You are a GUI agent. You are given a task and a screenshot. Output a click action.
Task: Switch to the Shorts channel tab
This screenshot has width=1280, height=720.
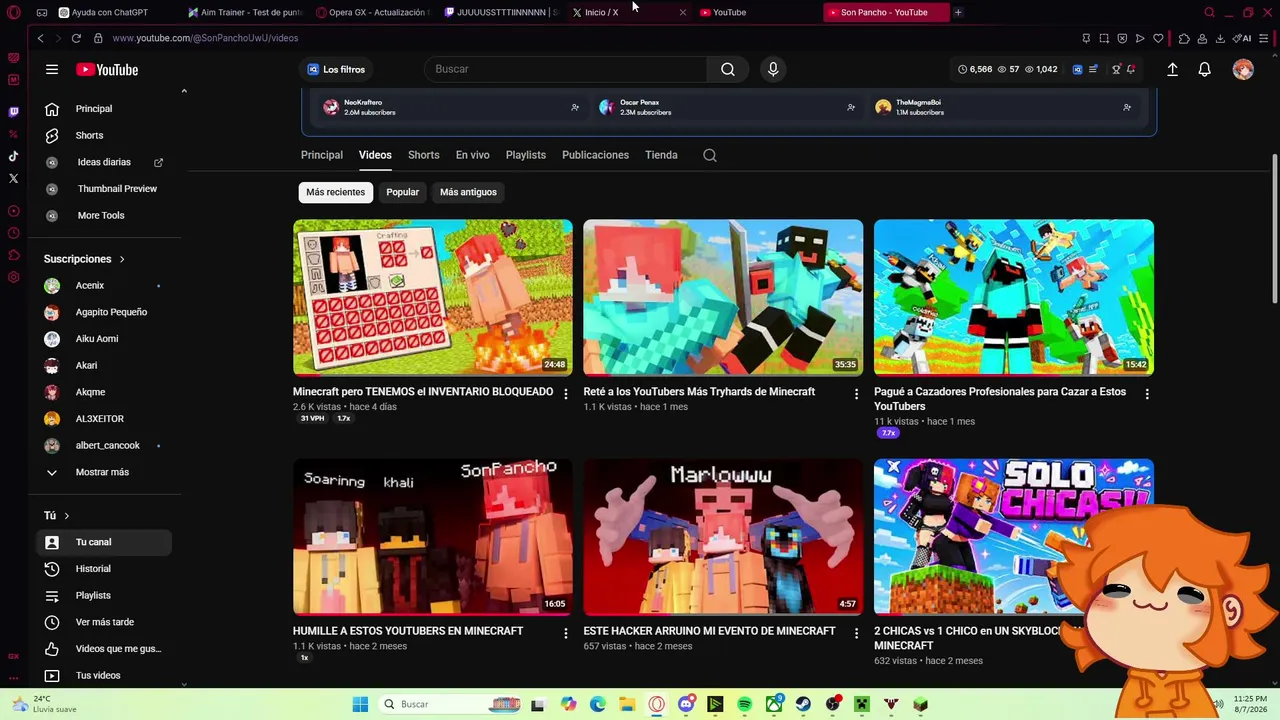click(x=424, y=155)
